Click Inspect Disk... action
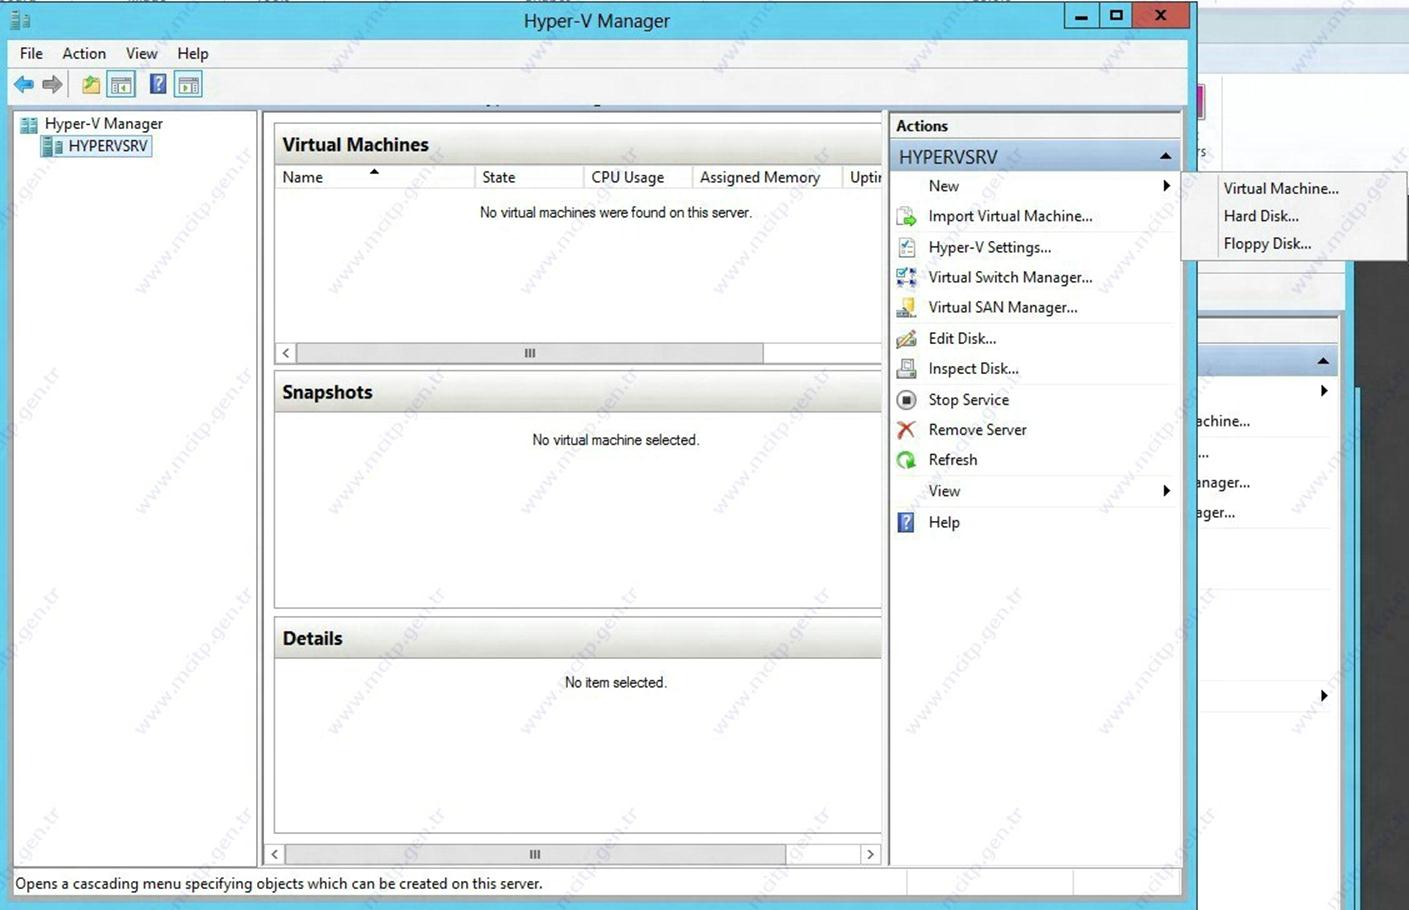Image resolution: width=1409 pixels, height=910 pixels. click(973, 368)
